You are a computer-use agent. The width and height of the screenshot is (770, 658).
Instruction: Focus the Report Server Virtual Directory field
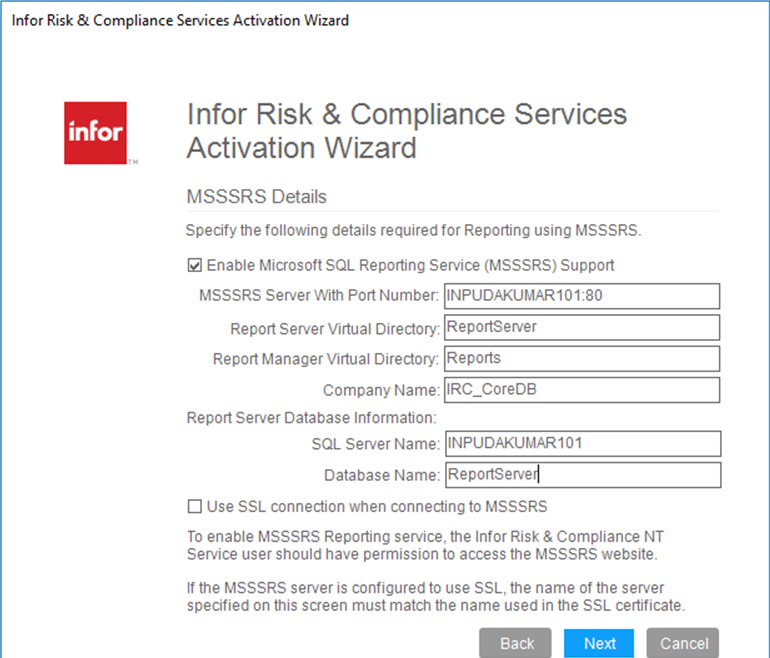[x=581, y=327]
